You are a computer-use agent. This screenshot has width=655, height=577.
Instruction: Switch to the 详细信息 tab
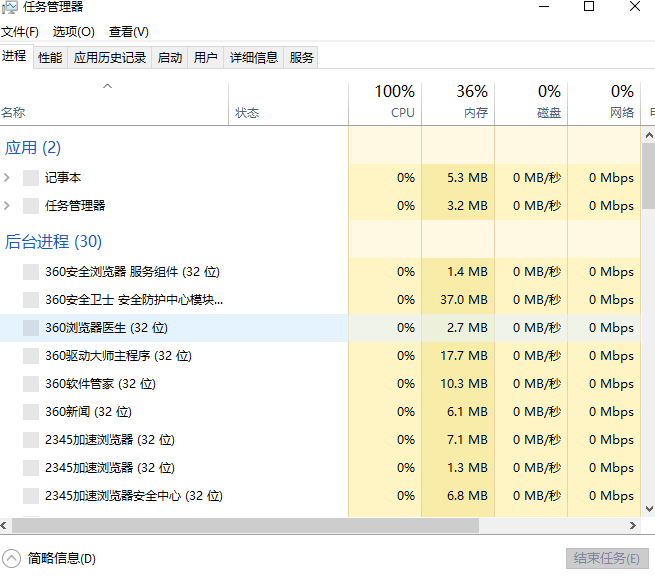tap(254, 57)
